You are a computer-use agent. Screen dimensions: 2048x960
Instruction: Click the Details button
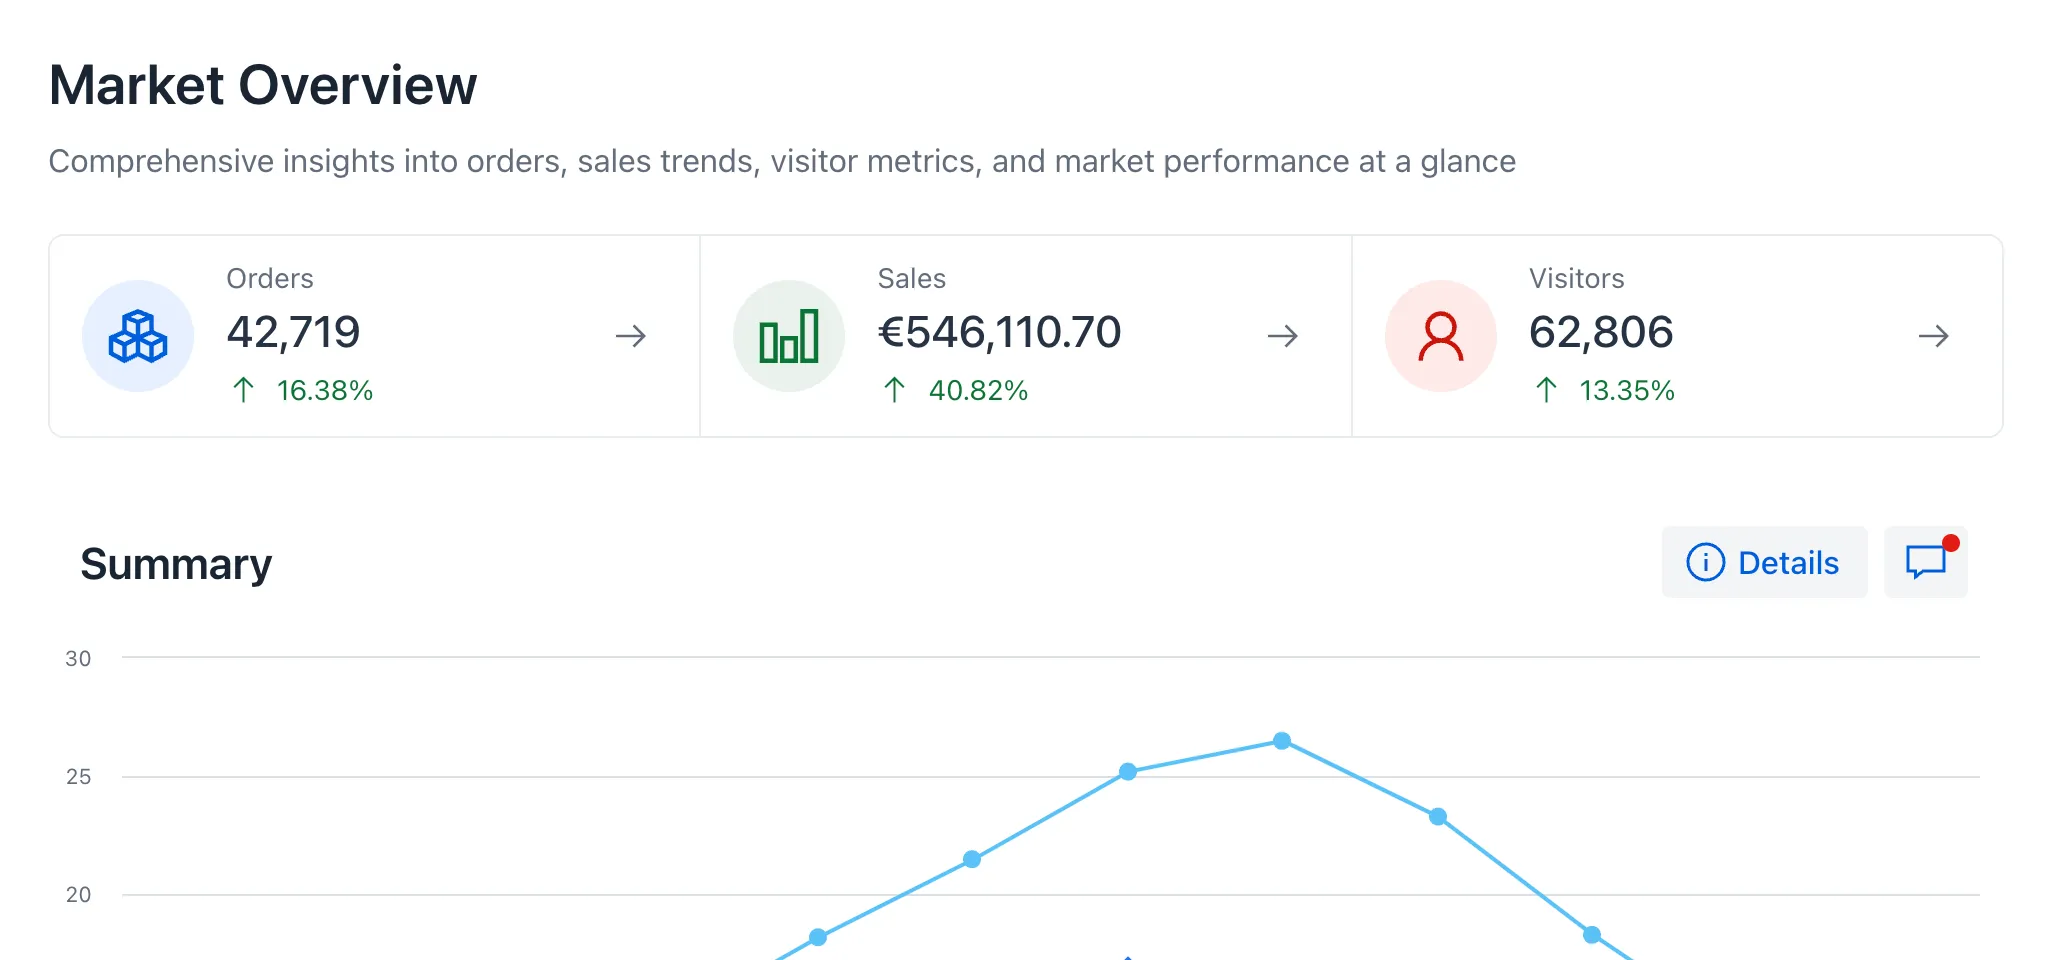[x=1764, y=562]
